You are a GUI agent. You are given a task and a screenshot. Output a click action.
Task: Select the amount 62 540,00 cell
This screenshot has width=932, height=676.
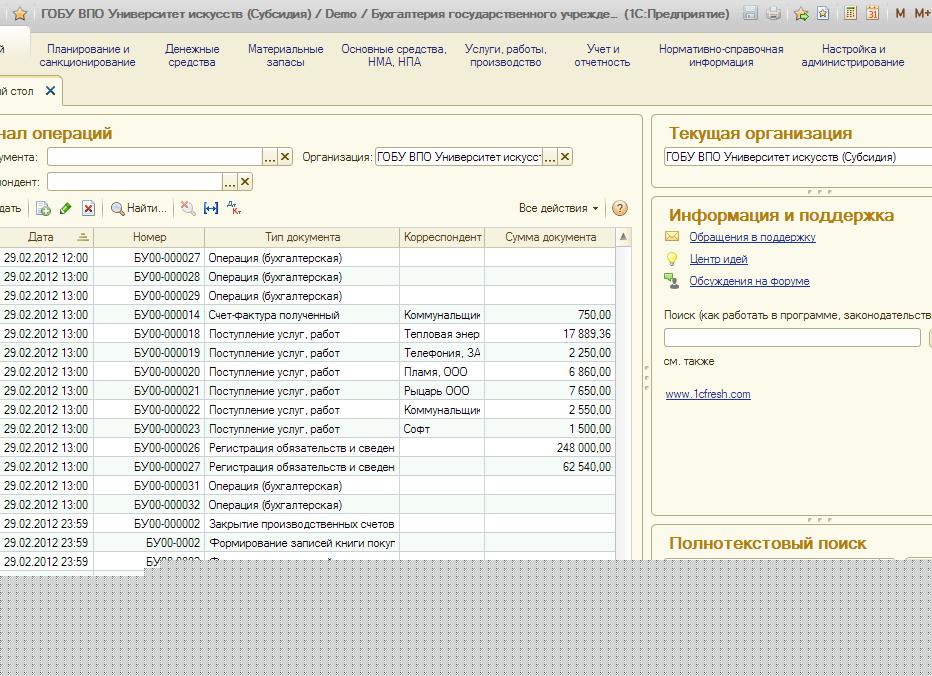550,467
